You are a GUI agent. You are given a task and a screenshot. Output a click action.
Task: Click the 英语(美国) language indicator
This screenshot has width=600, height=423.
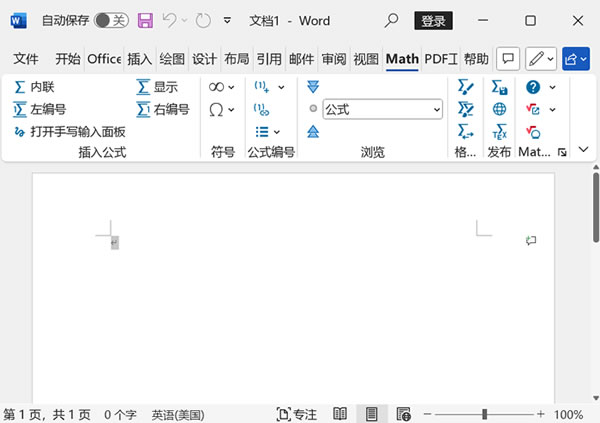click(x=178, y=414)
